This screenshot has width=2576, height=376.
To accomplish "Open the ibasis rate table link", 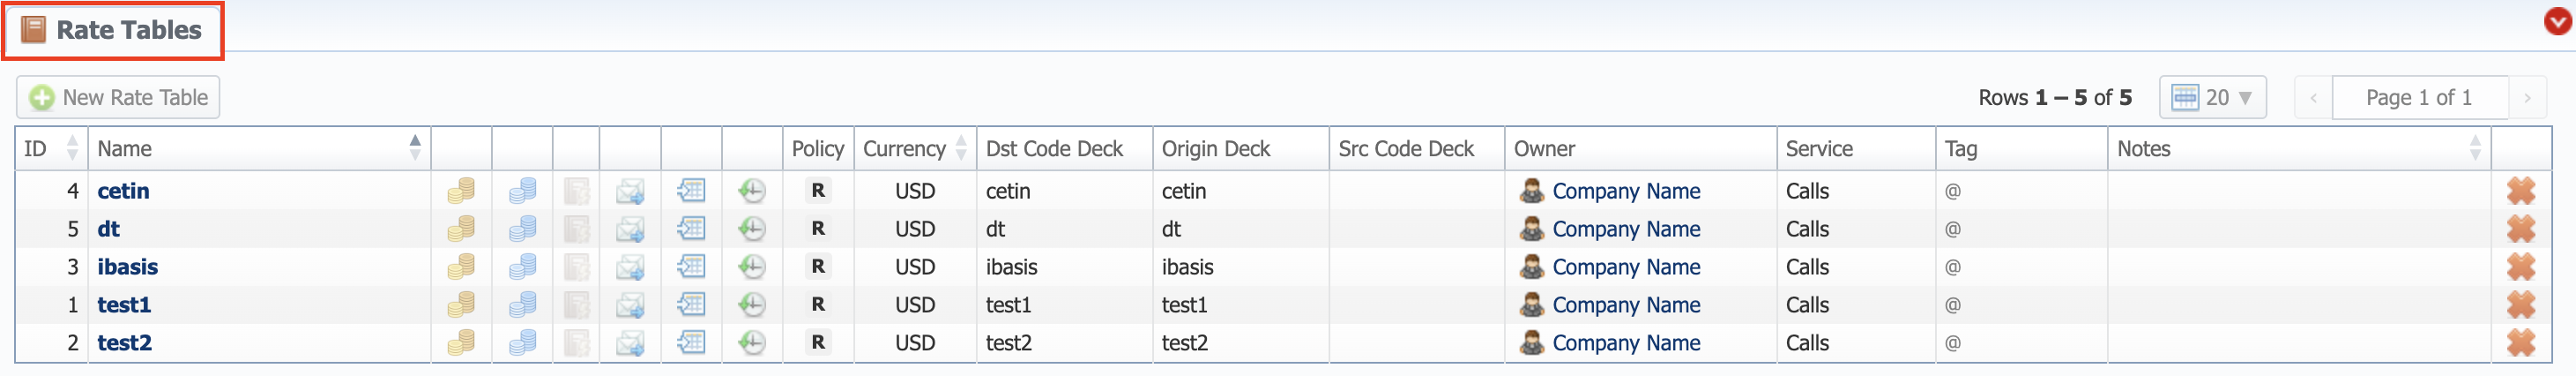I will 127,266.
